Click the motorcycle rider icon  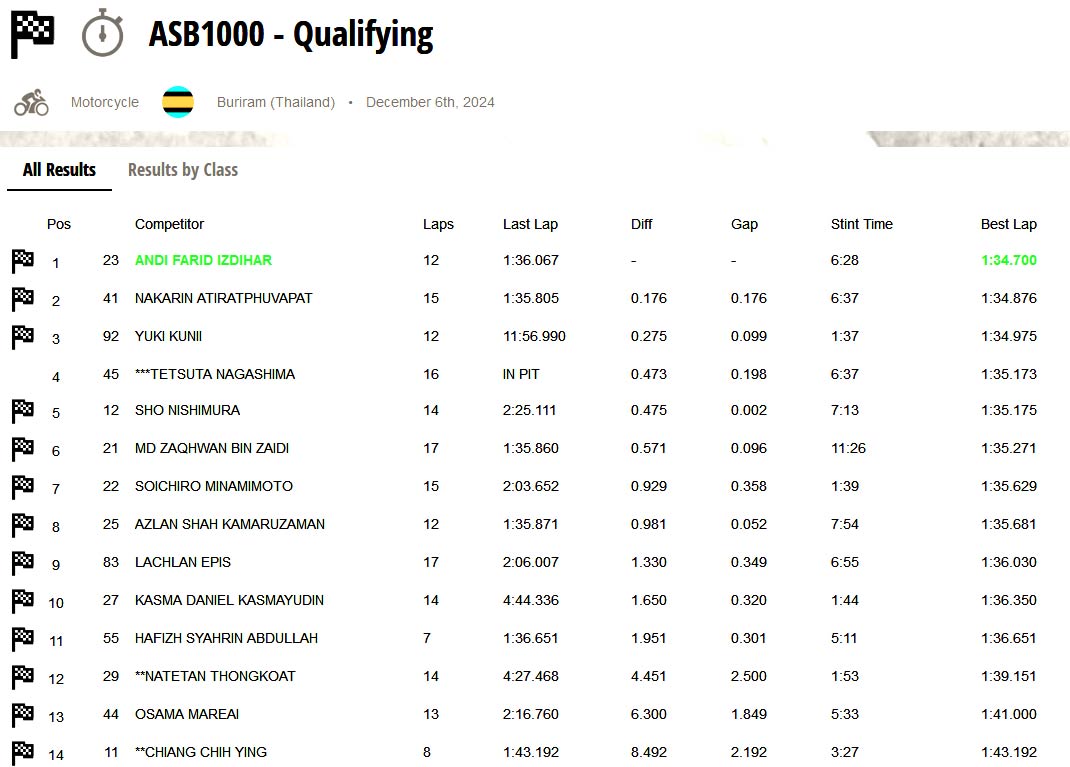(31, 102)
